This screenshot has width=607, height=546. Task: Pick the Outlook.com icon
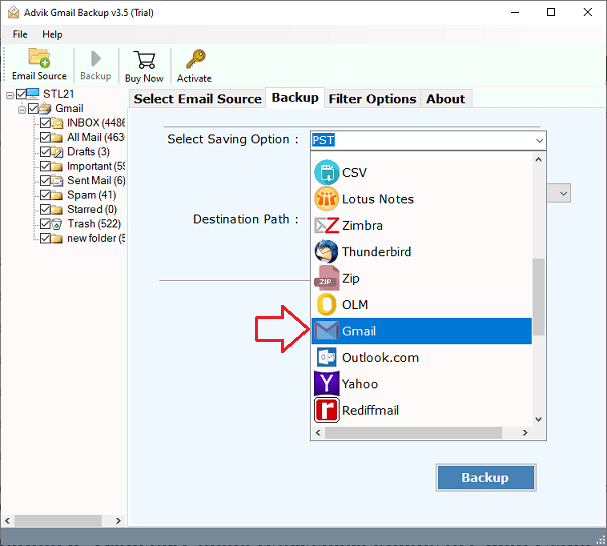coord(326,357)
